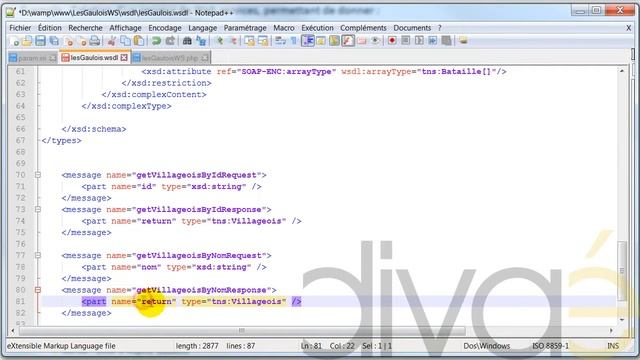Click the Paste clipboard icon
This screenshot has height=360, width=640.
139,40
